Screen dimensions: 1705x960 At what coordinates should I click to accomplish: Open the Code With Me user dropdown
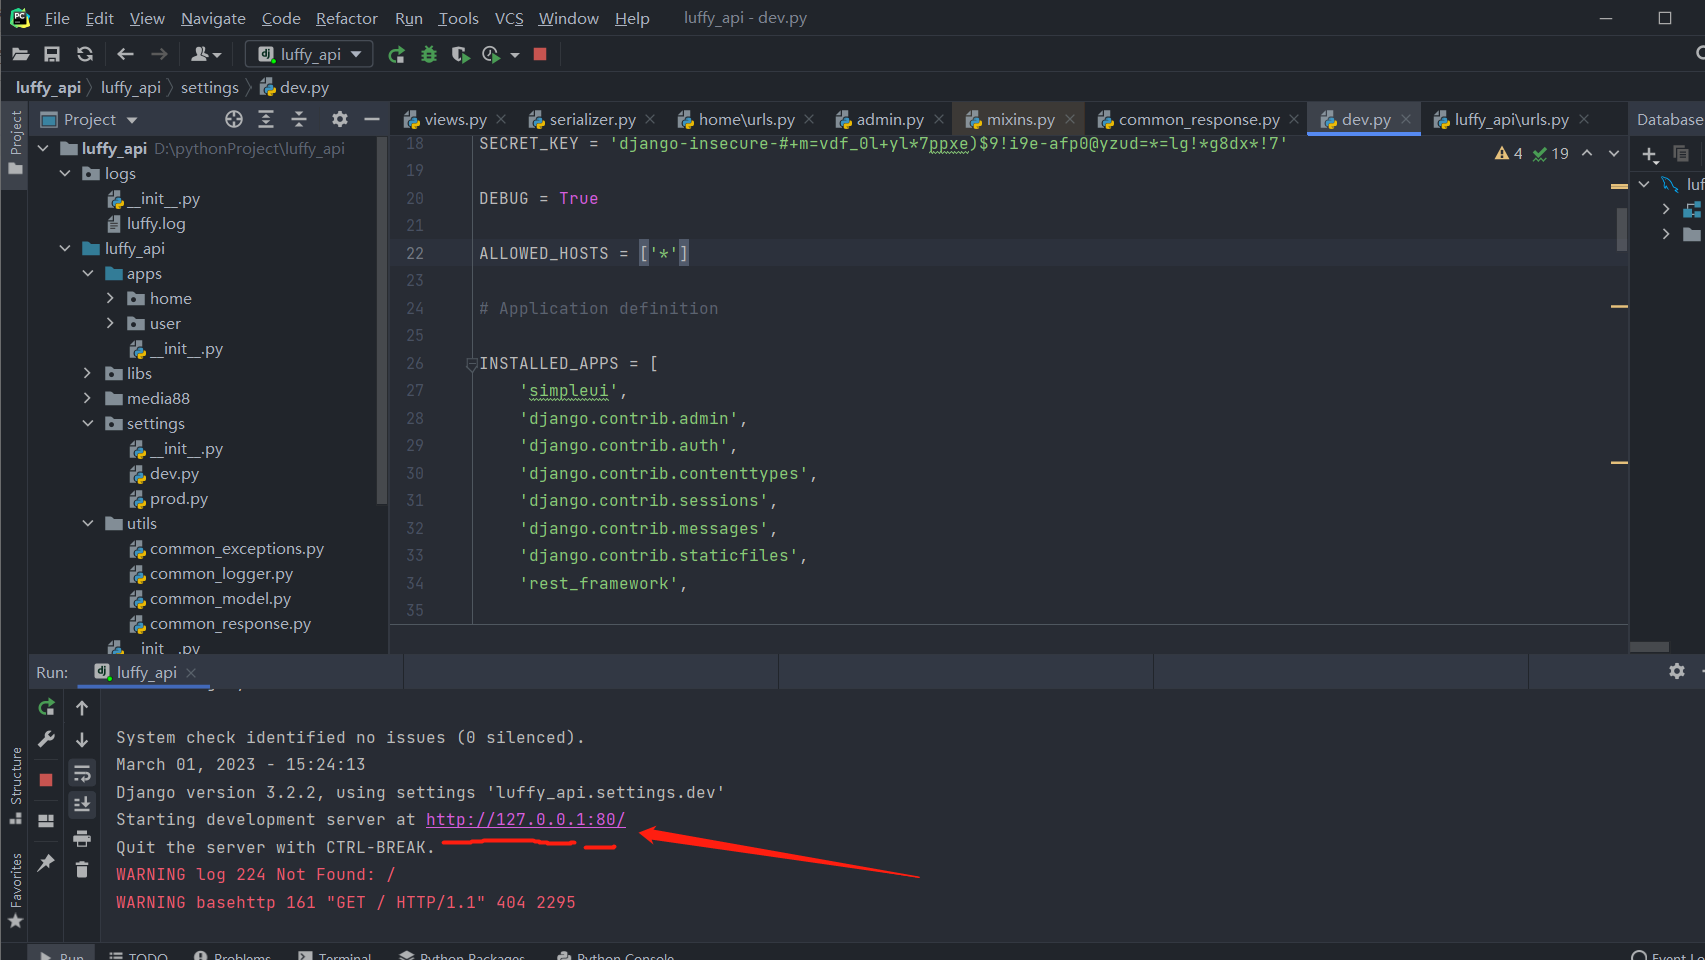[x=206, y=54]
